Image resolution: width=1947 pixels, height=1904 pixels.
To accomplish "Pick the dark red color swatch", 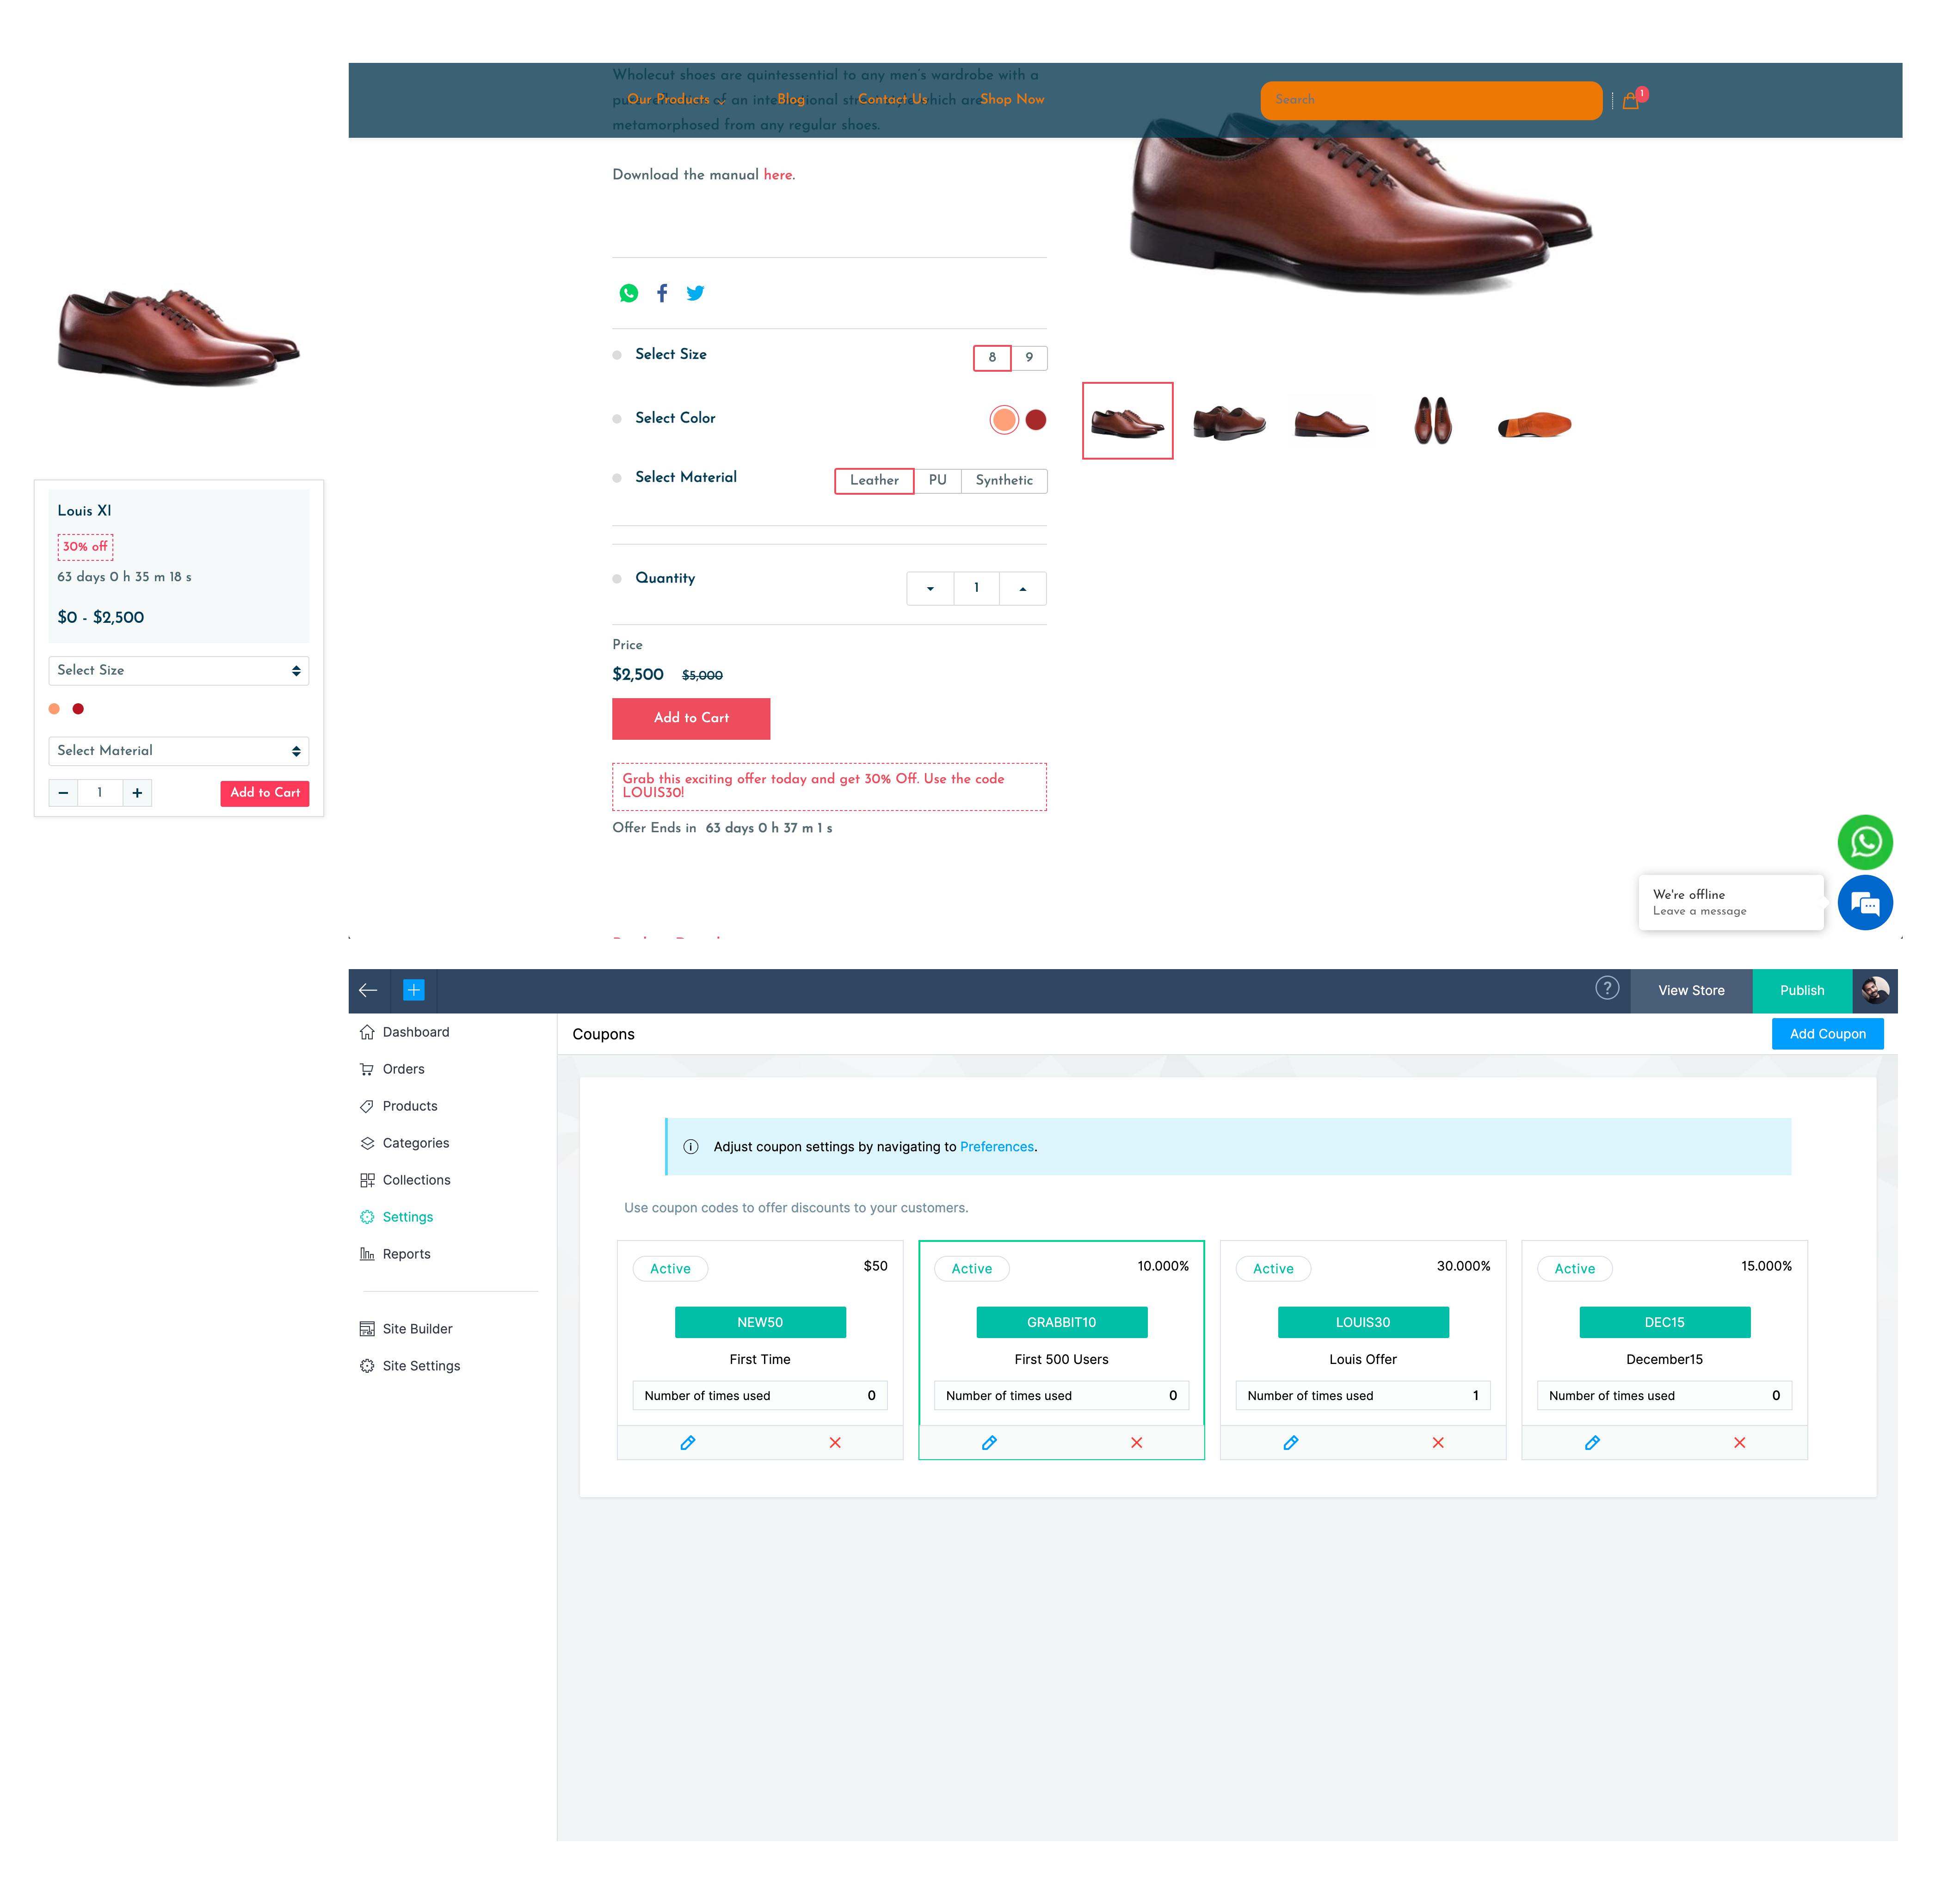I will (1036, 420).
